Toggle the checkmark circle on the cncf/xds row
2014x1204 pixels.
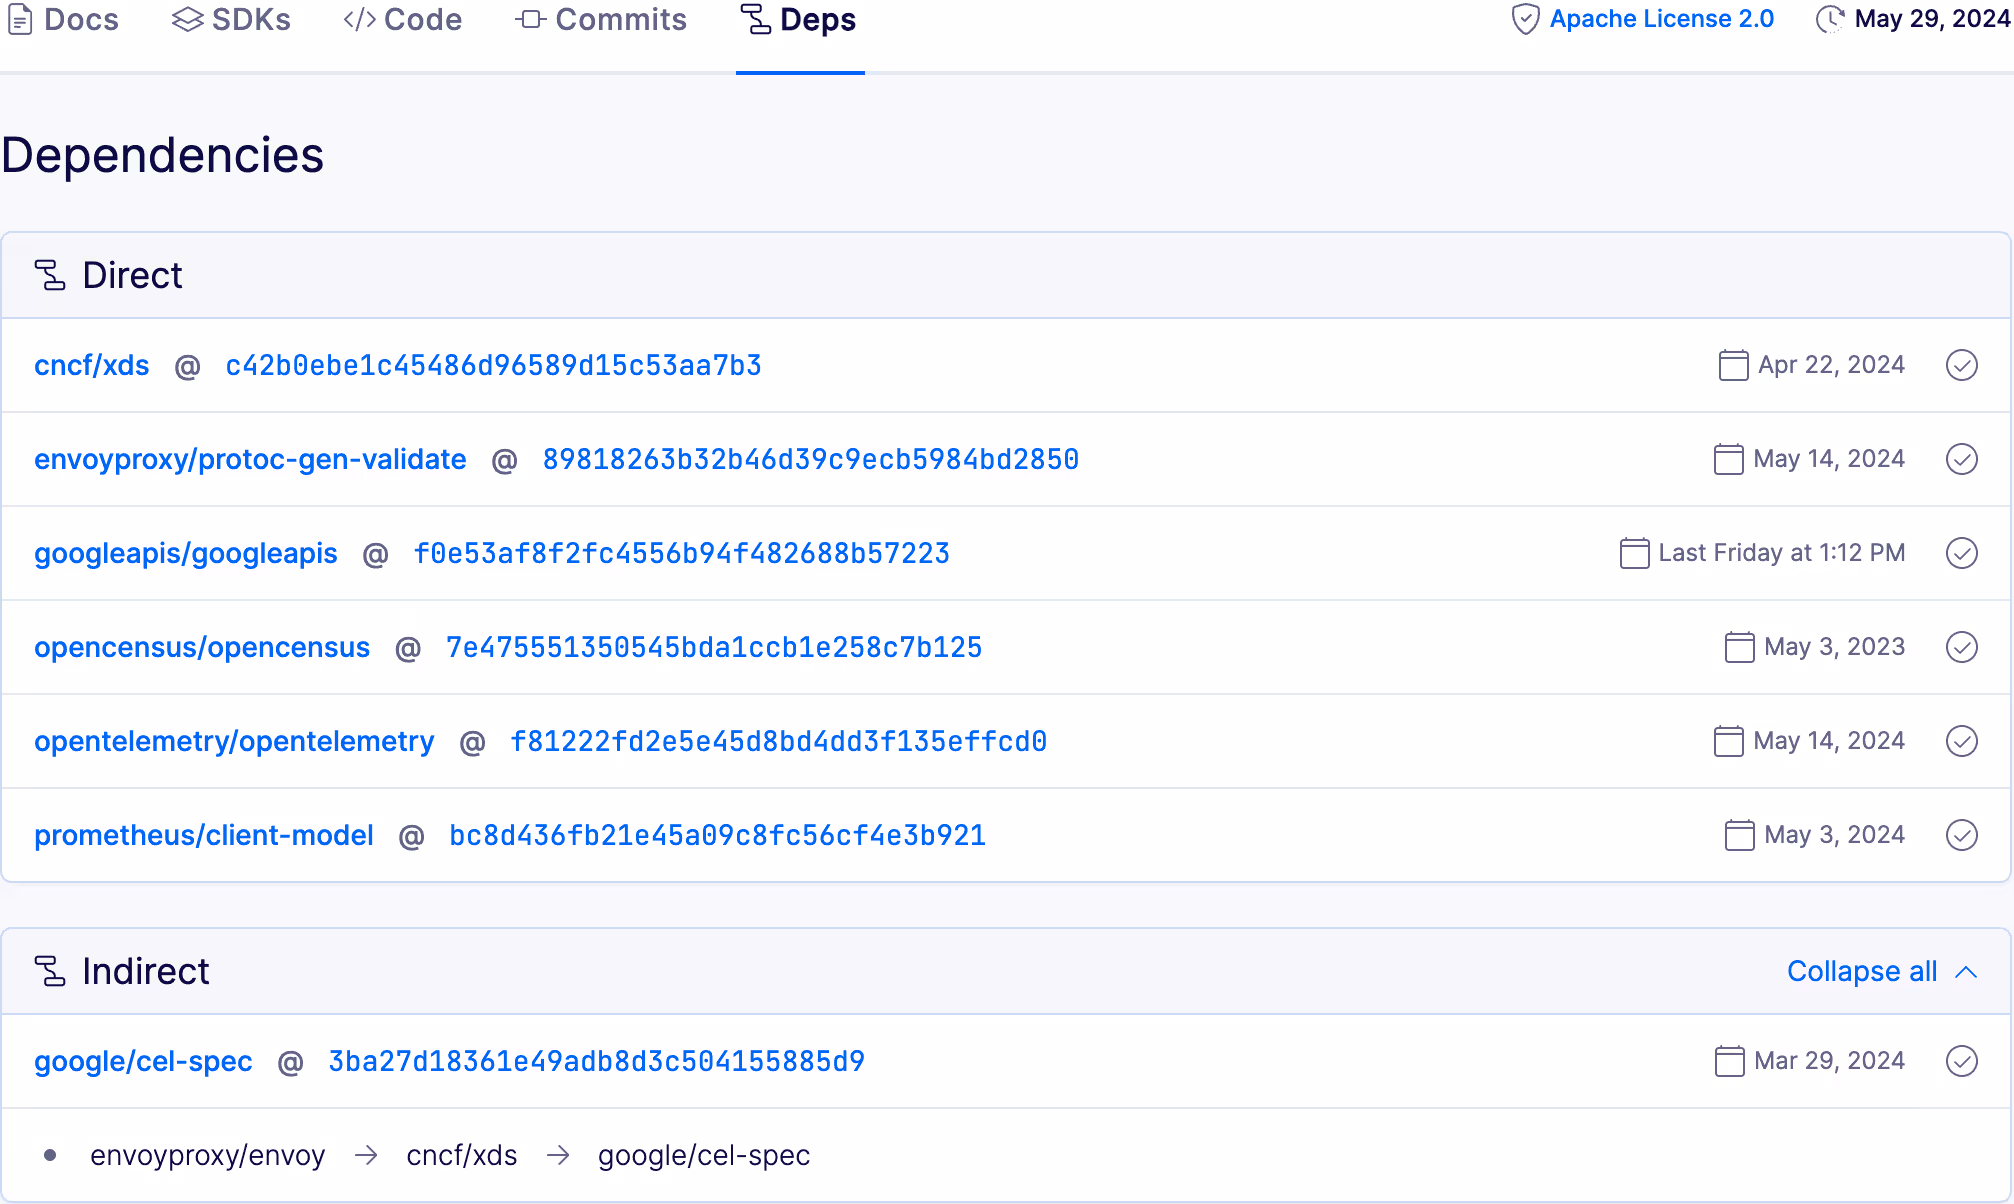tap(1962, 365)
